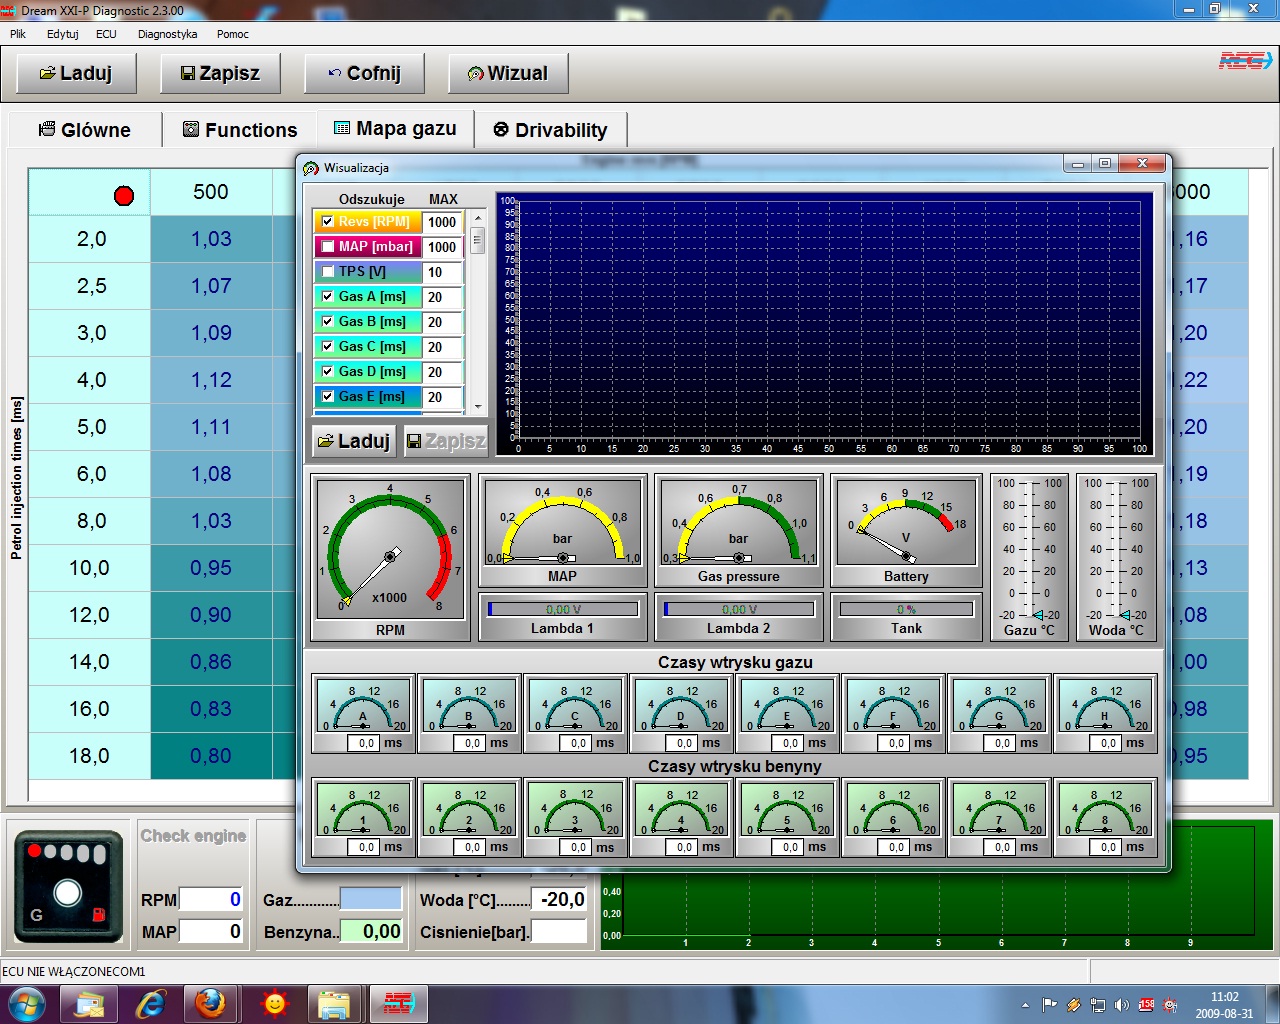Select map cell 1,03 in row 2,0
The height and width of the screenshot is (1024, 1280).
click(x=211, y=239)
